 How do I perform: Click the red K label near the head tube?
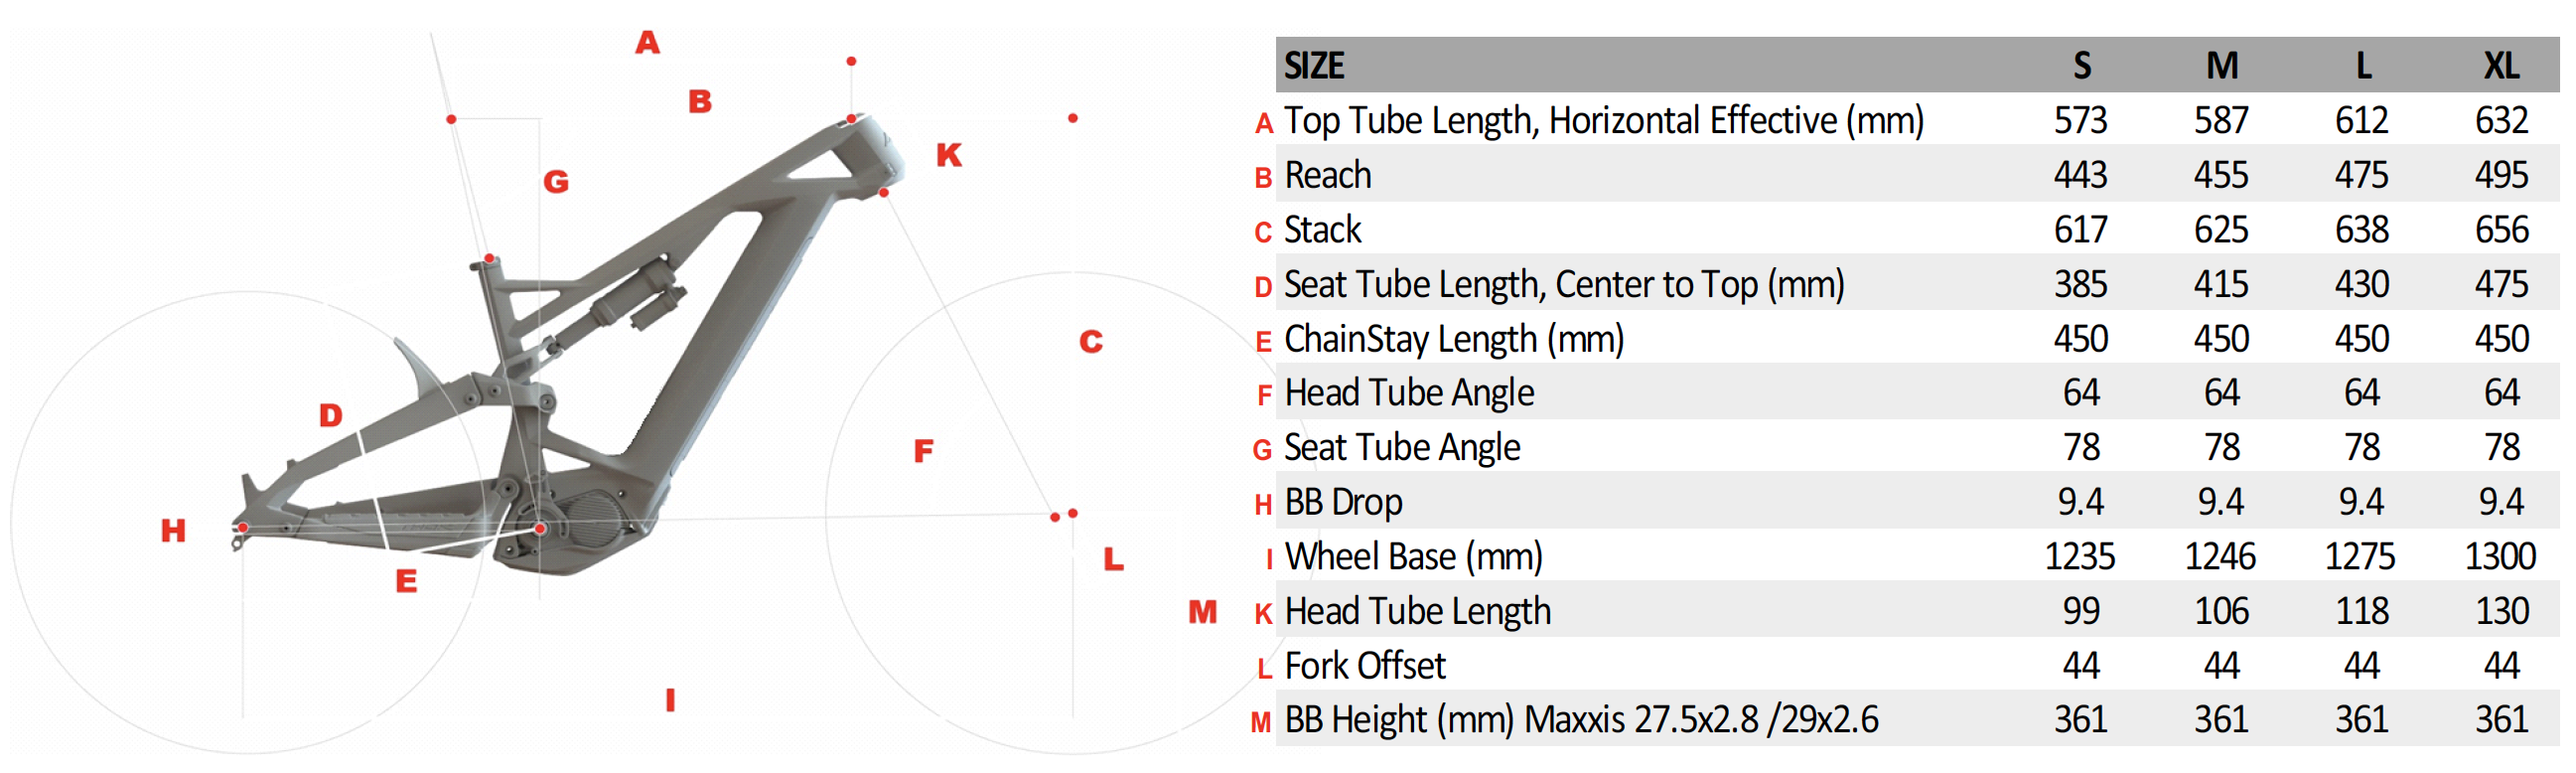coord(949,155)
